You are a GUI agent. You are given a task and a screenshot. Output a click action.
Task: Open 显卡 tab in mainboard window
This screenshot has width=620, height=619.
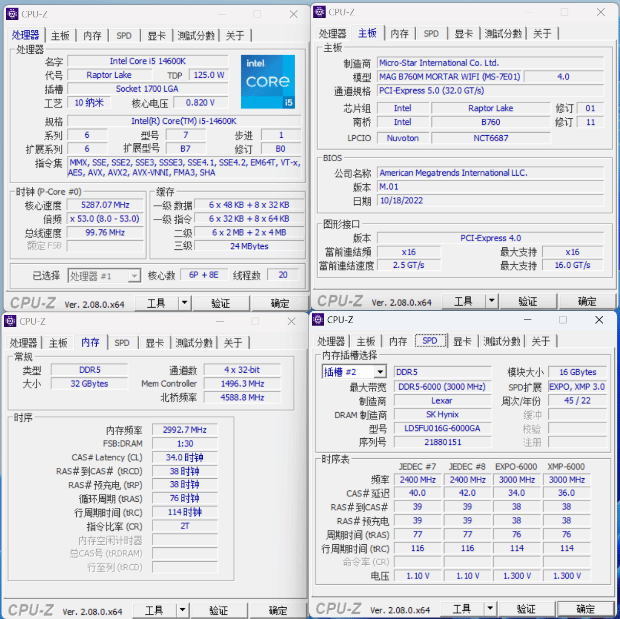[x=463, y=34]
